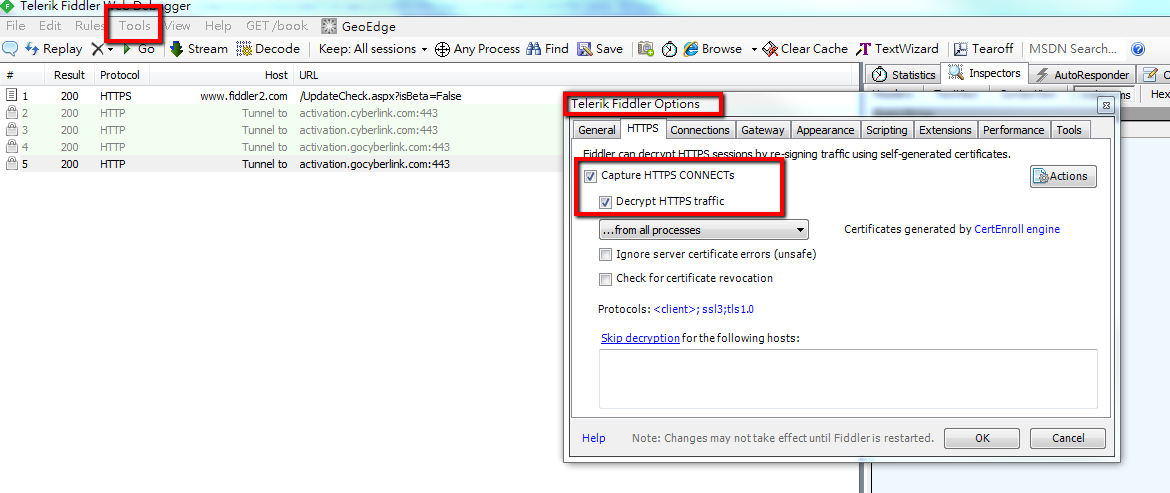Click the Any Process target icon

(x=442, y=48)
